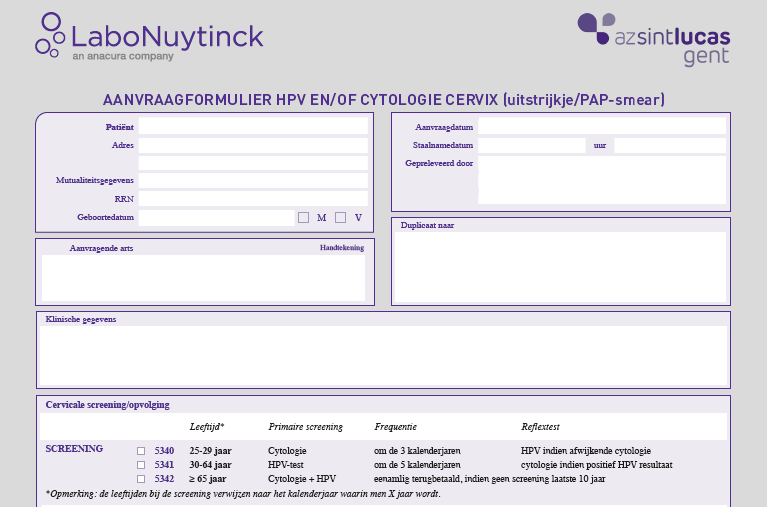Check screening code 5340 box
Screen dimensions: 767x507
point(141,451)
